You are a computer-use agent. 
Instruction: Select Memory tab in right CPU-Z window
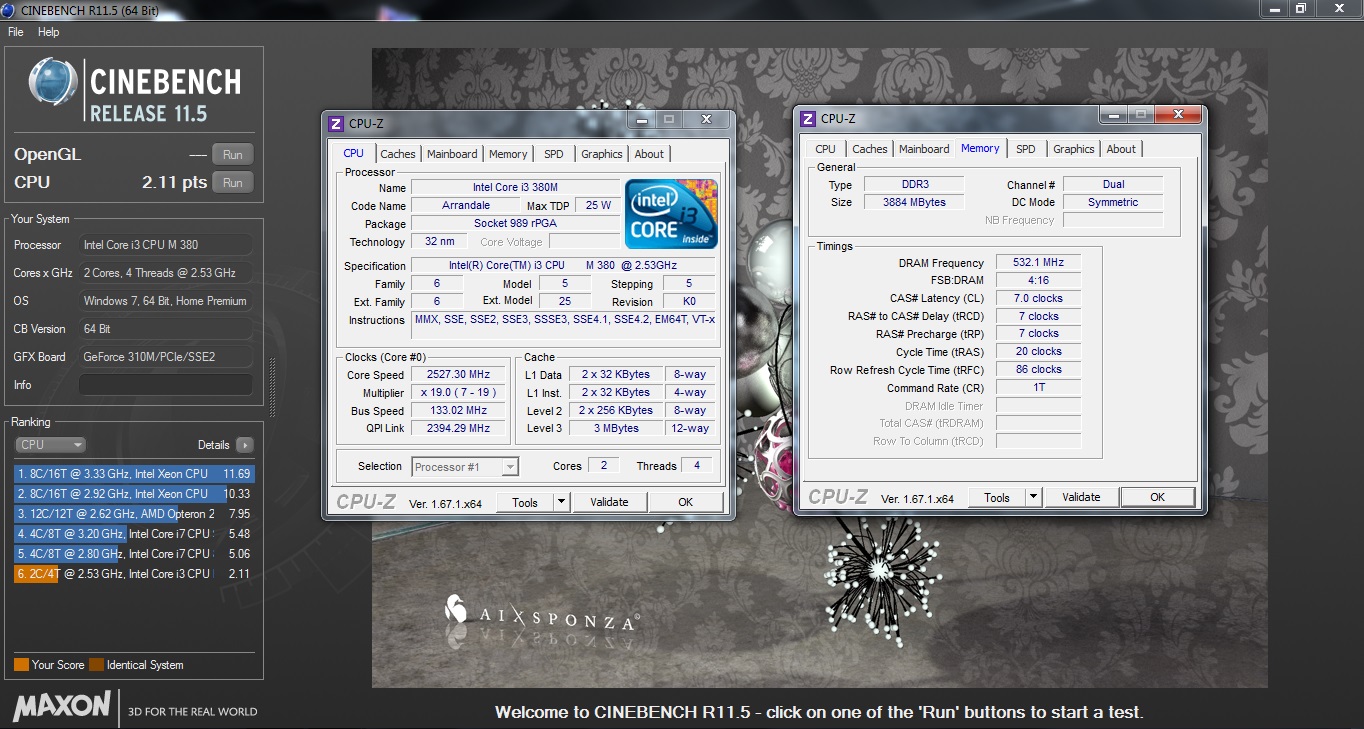980,148
